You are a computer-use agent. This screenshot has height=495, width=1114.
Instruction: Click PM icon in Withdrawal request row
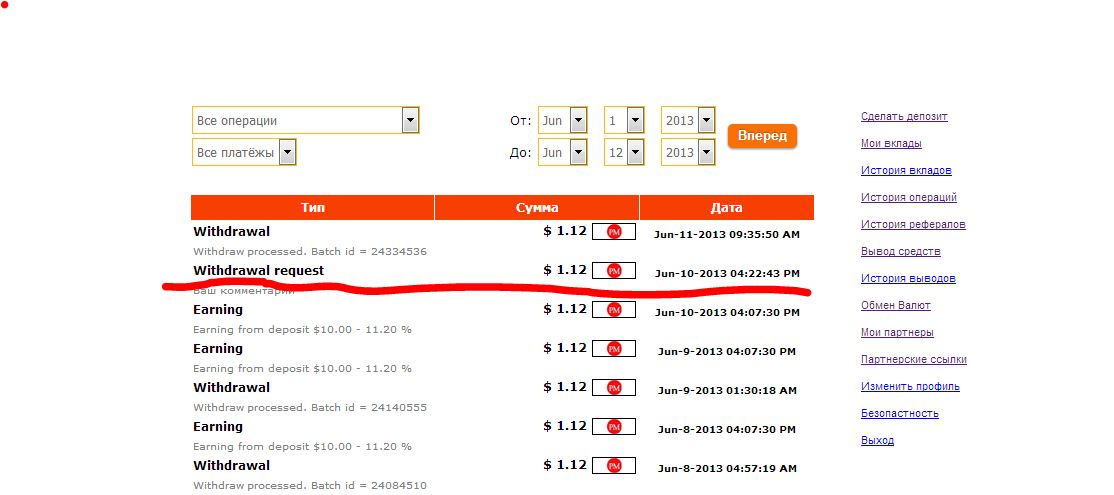pyautogui.click(x=614, y=271)
